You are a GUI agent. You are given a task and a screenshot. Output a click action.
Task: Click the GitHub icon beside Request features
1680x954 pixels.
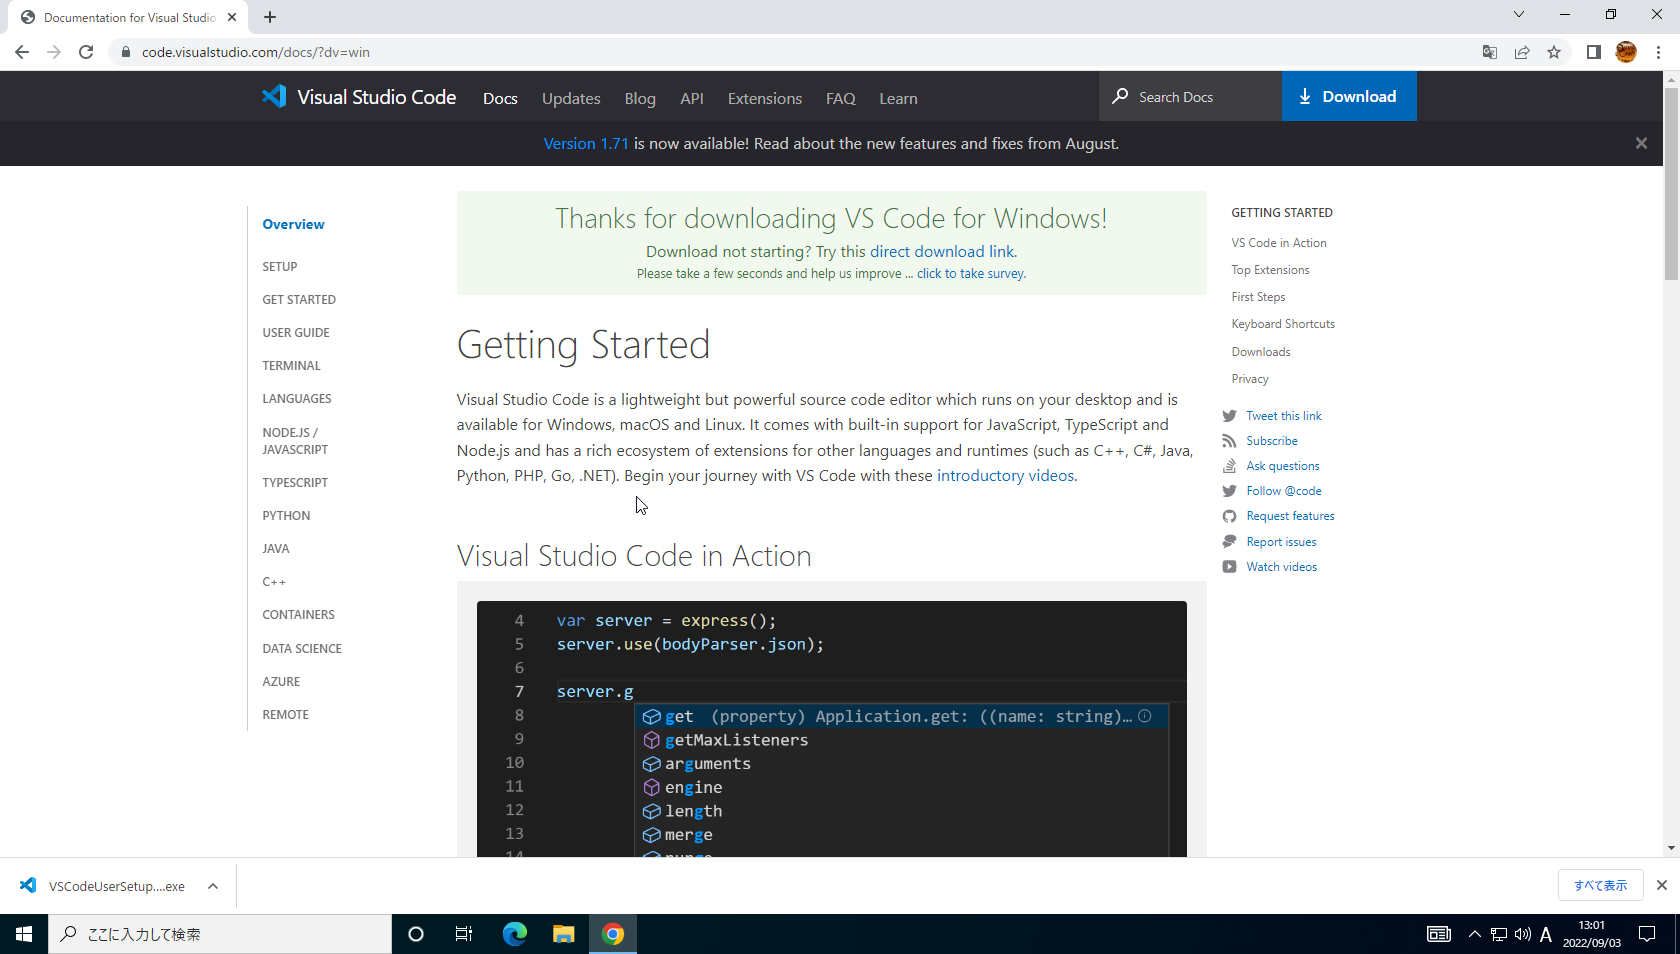[1229, 516]
